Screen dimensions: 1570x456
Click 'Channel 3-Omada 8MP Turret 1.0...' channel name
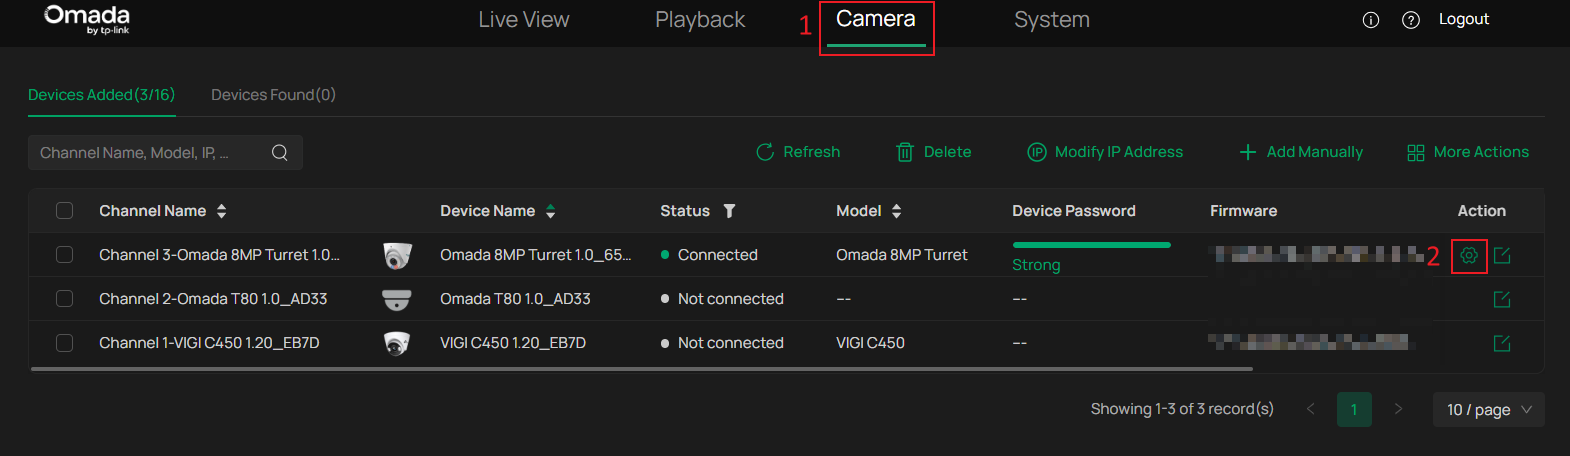pos(219,255)
